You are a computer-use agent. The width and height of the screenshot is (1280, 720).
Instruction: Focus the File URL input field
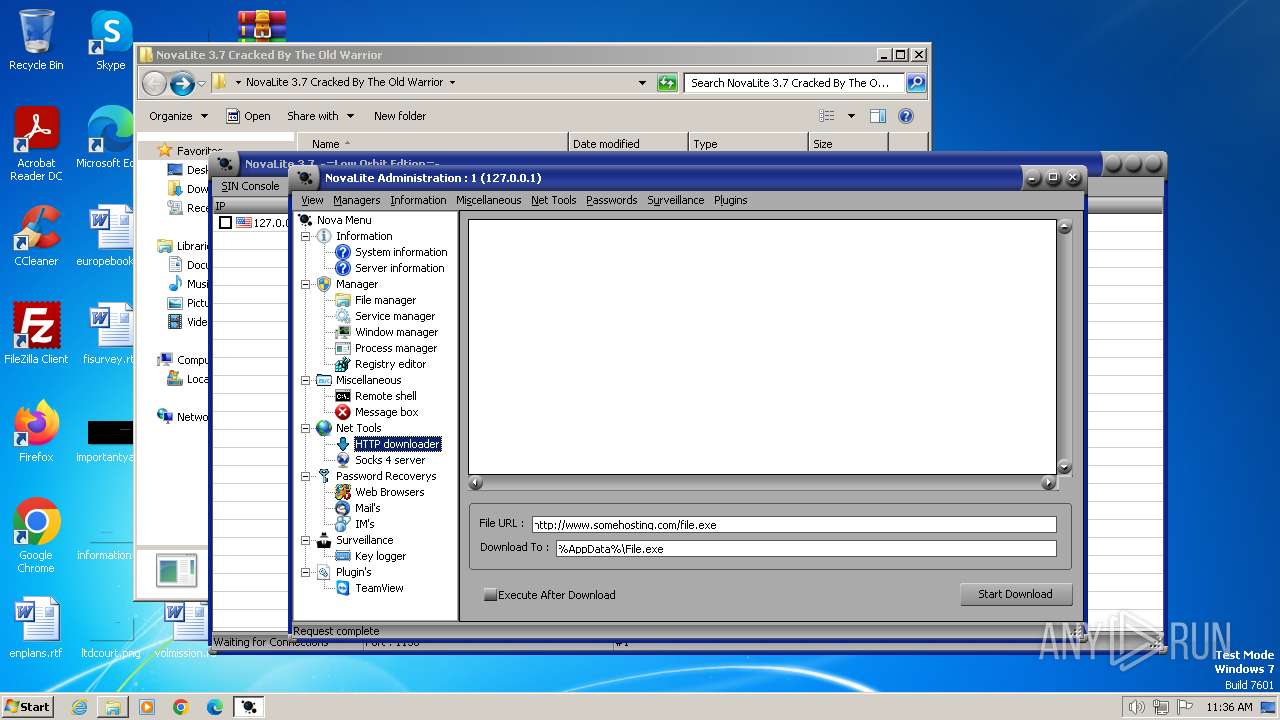[x=794, y=524]
